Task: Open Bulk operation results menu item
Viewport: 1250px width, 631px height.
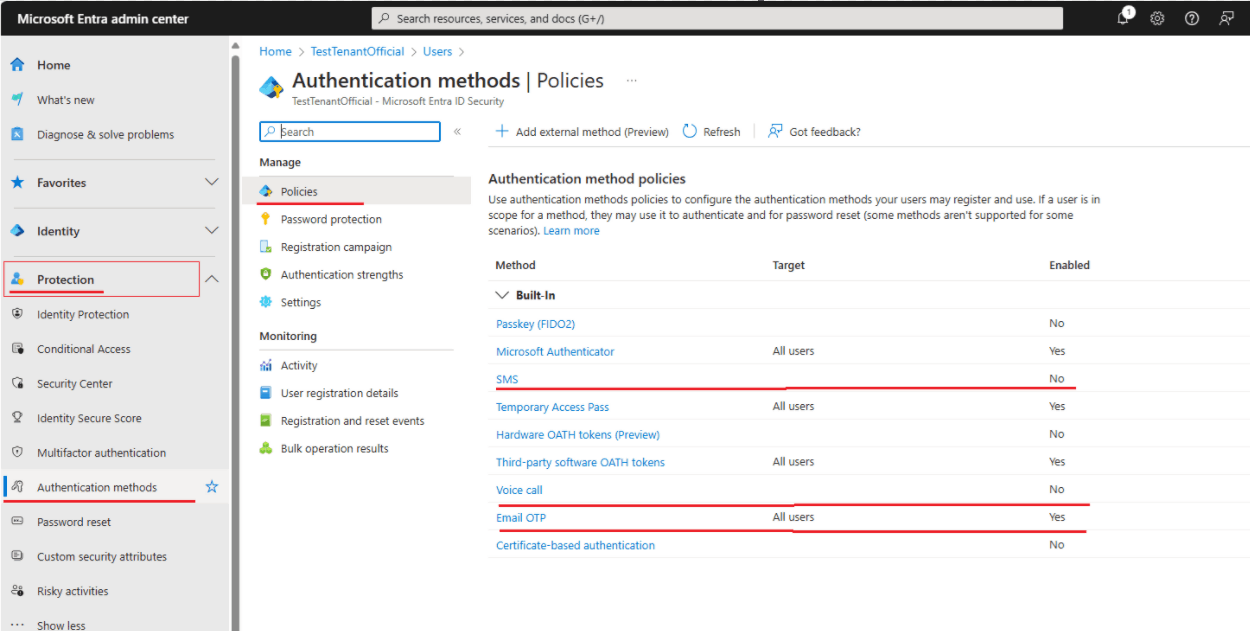Action: tap(334, 448)
